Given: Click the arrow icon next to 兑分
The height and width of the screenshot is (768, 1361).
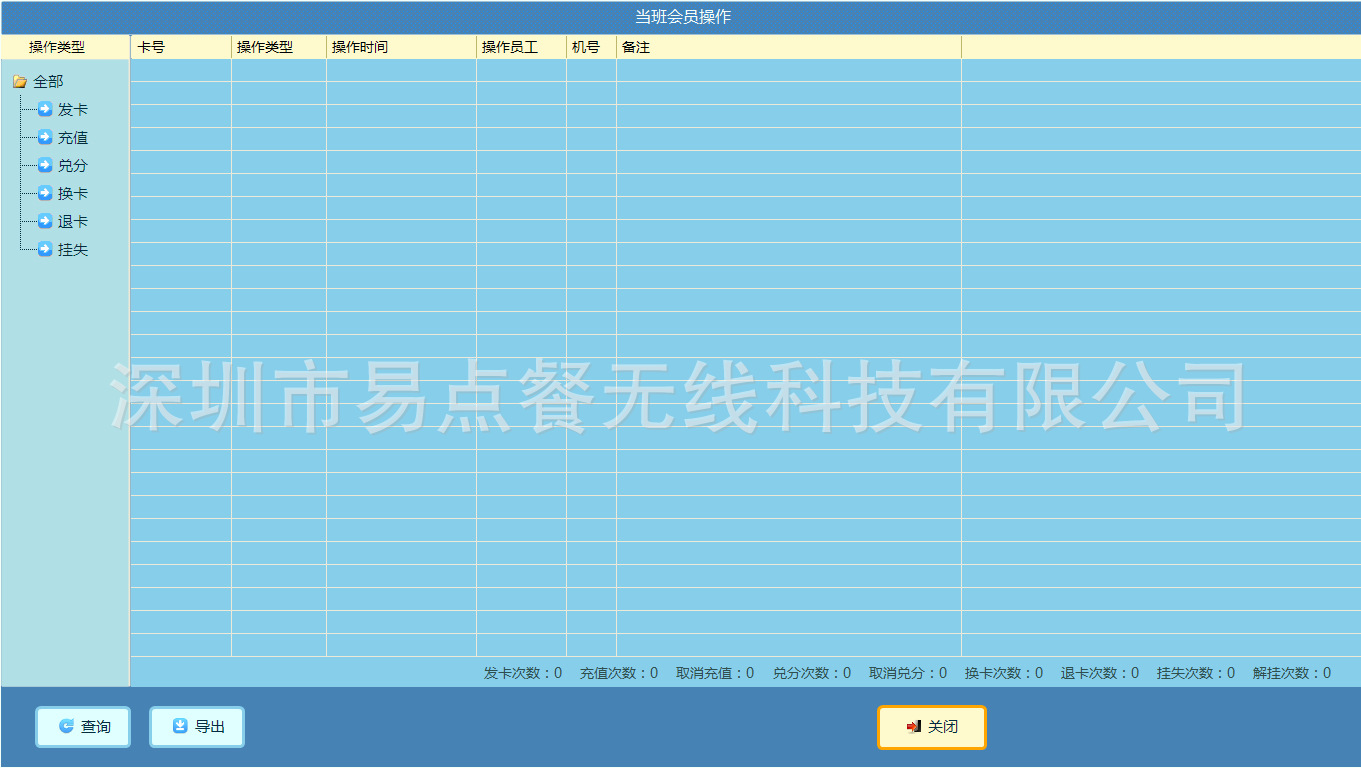Looking at the screenshot, I should point(45,165).
